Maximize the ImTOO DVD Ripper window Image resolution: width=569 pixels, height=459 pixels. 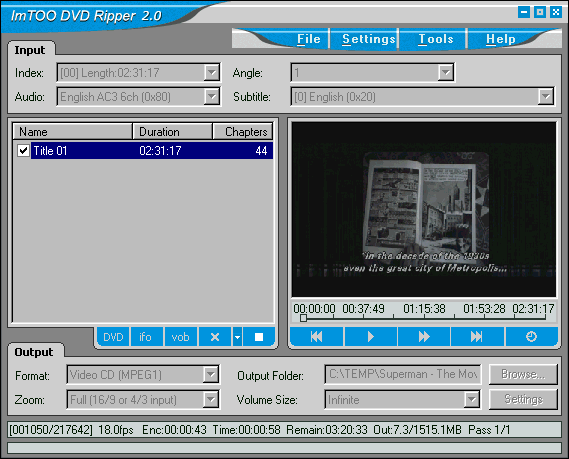point(540,12)
